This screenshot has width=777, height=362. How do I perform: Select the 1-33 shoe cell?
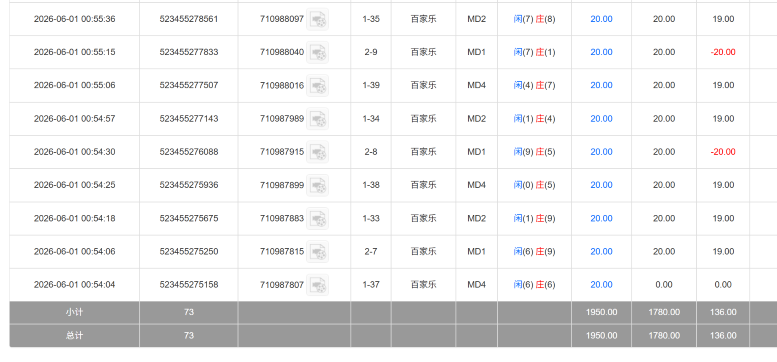click(371, 218)
